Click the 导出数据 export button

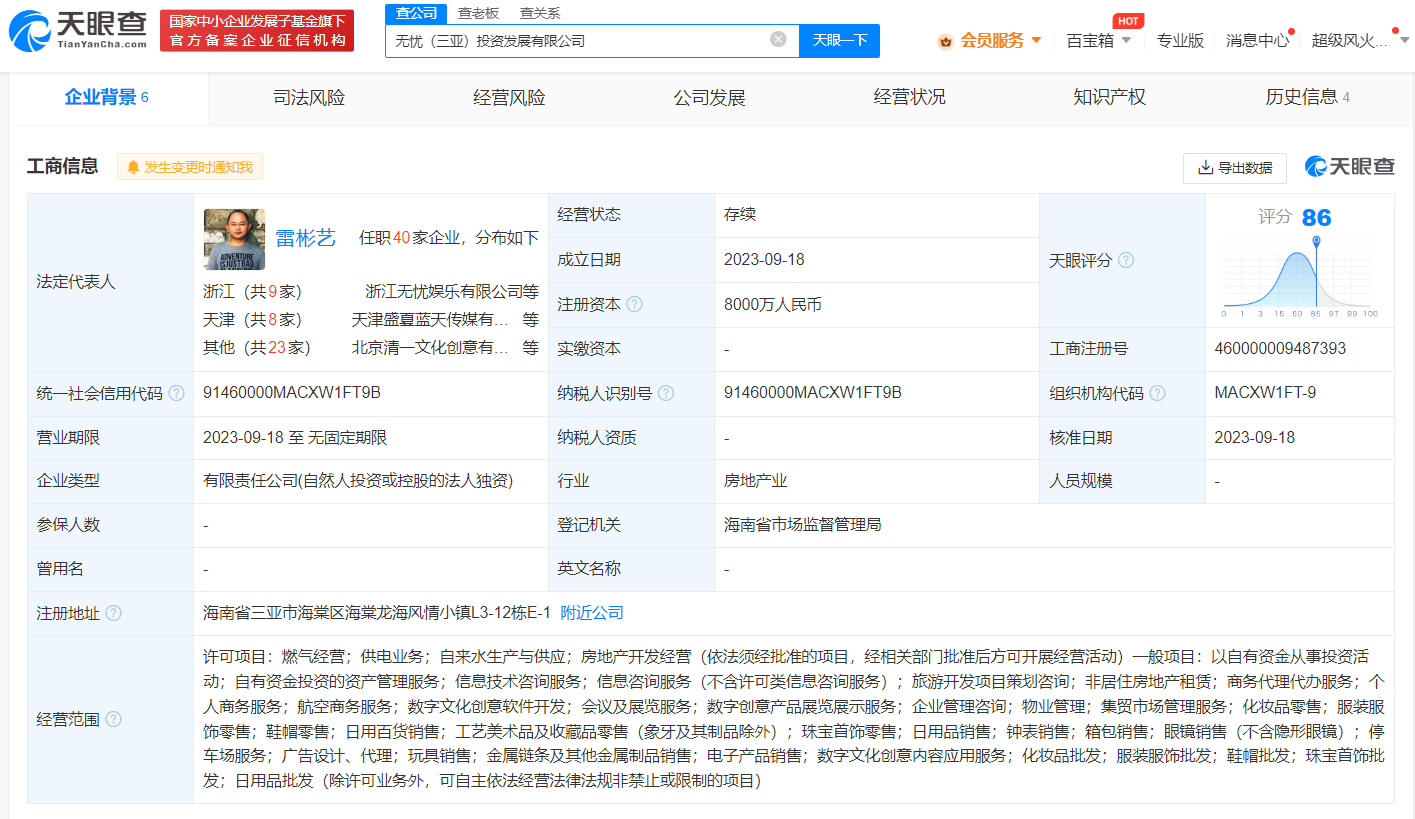point(1235,168)
